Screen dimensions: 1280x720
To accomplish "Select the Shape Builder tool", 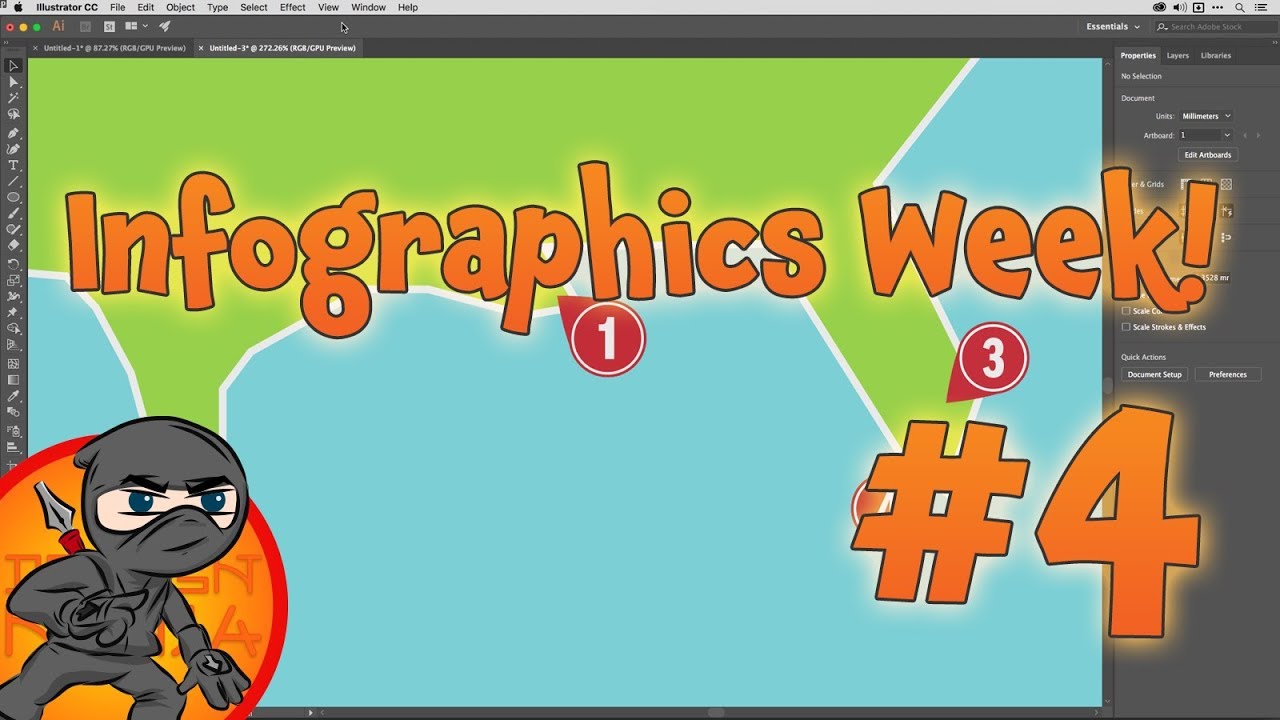I will (13, 329).
